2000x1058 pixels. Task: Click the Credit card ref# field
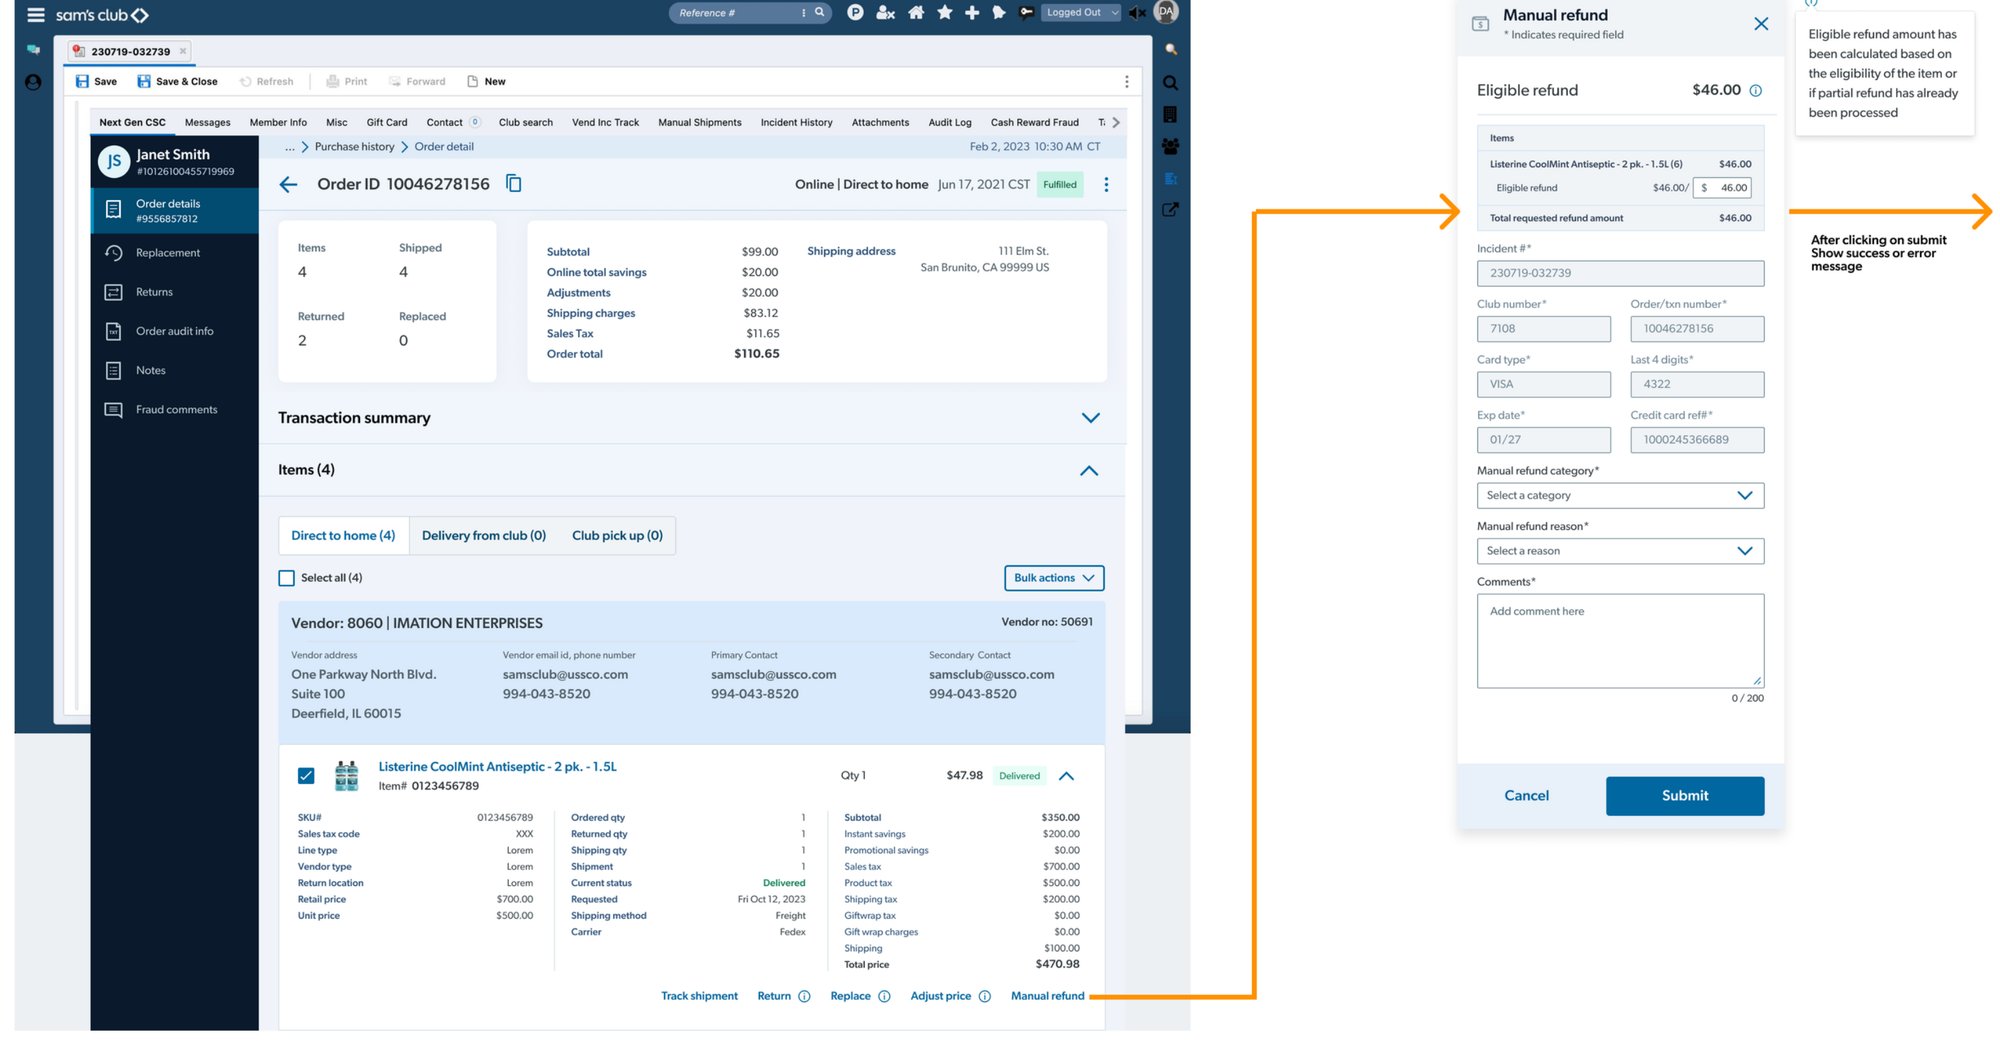1697,440
